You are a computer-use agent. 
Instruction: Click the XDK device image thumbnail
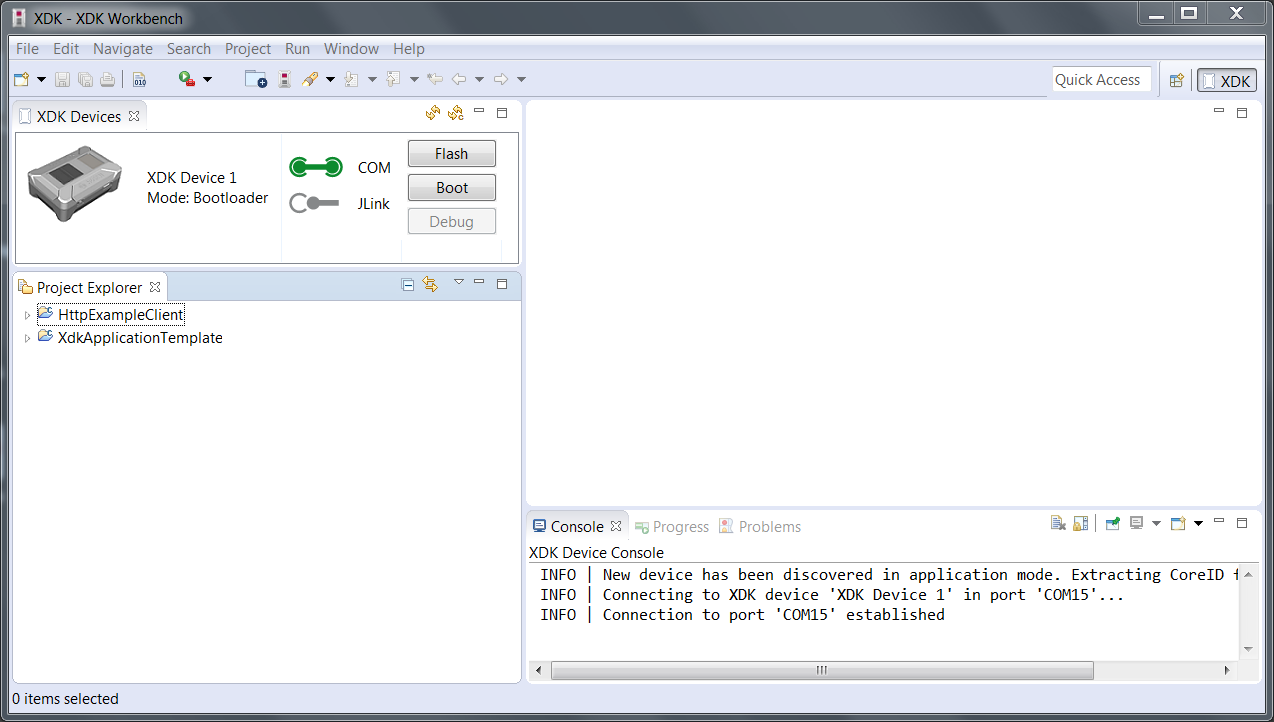pos(74,183)
